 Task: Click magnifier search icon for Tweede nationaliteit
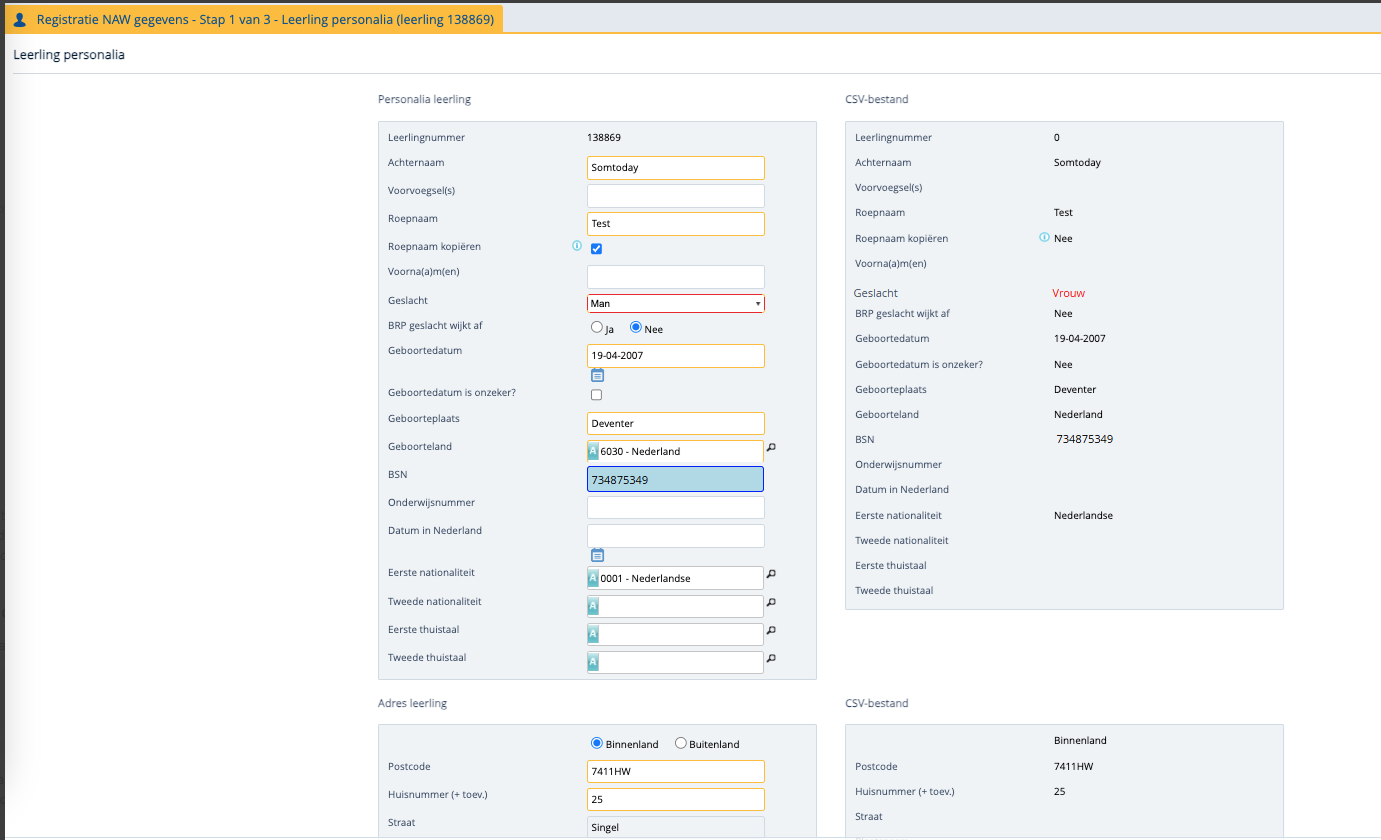tap(771, 602)
